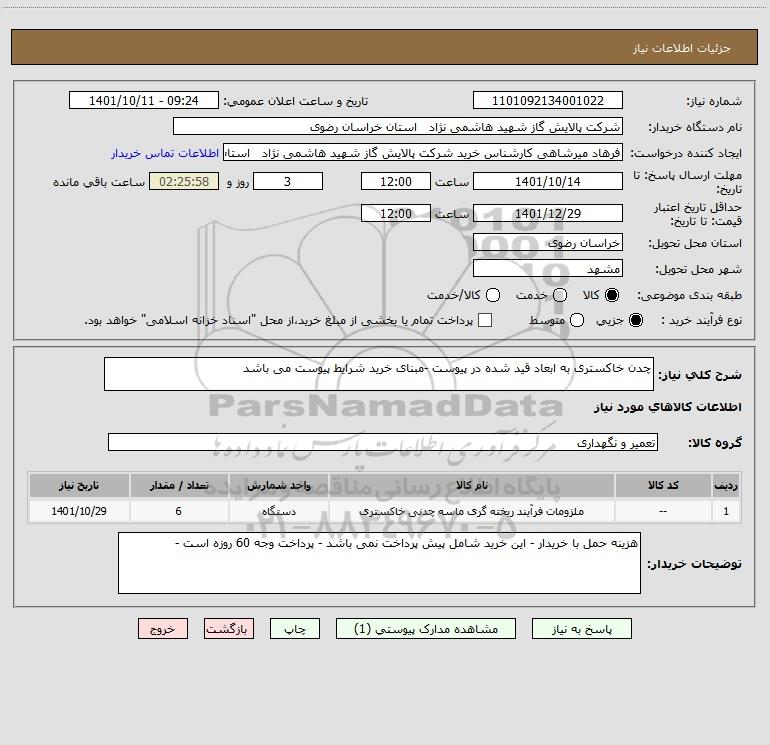Image resolution: width=770 pixels, height=745 pixels.
Task: Click the need date cell 1401/10/29
Action: [x=79, y=511]
